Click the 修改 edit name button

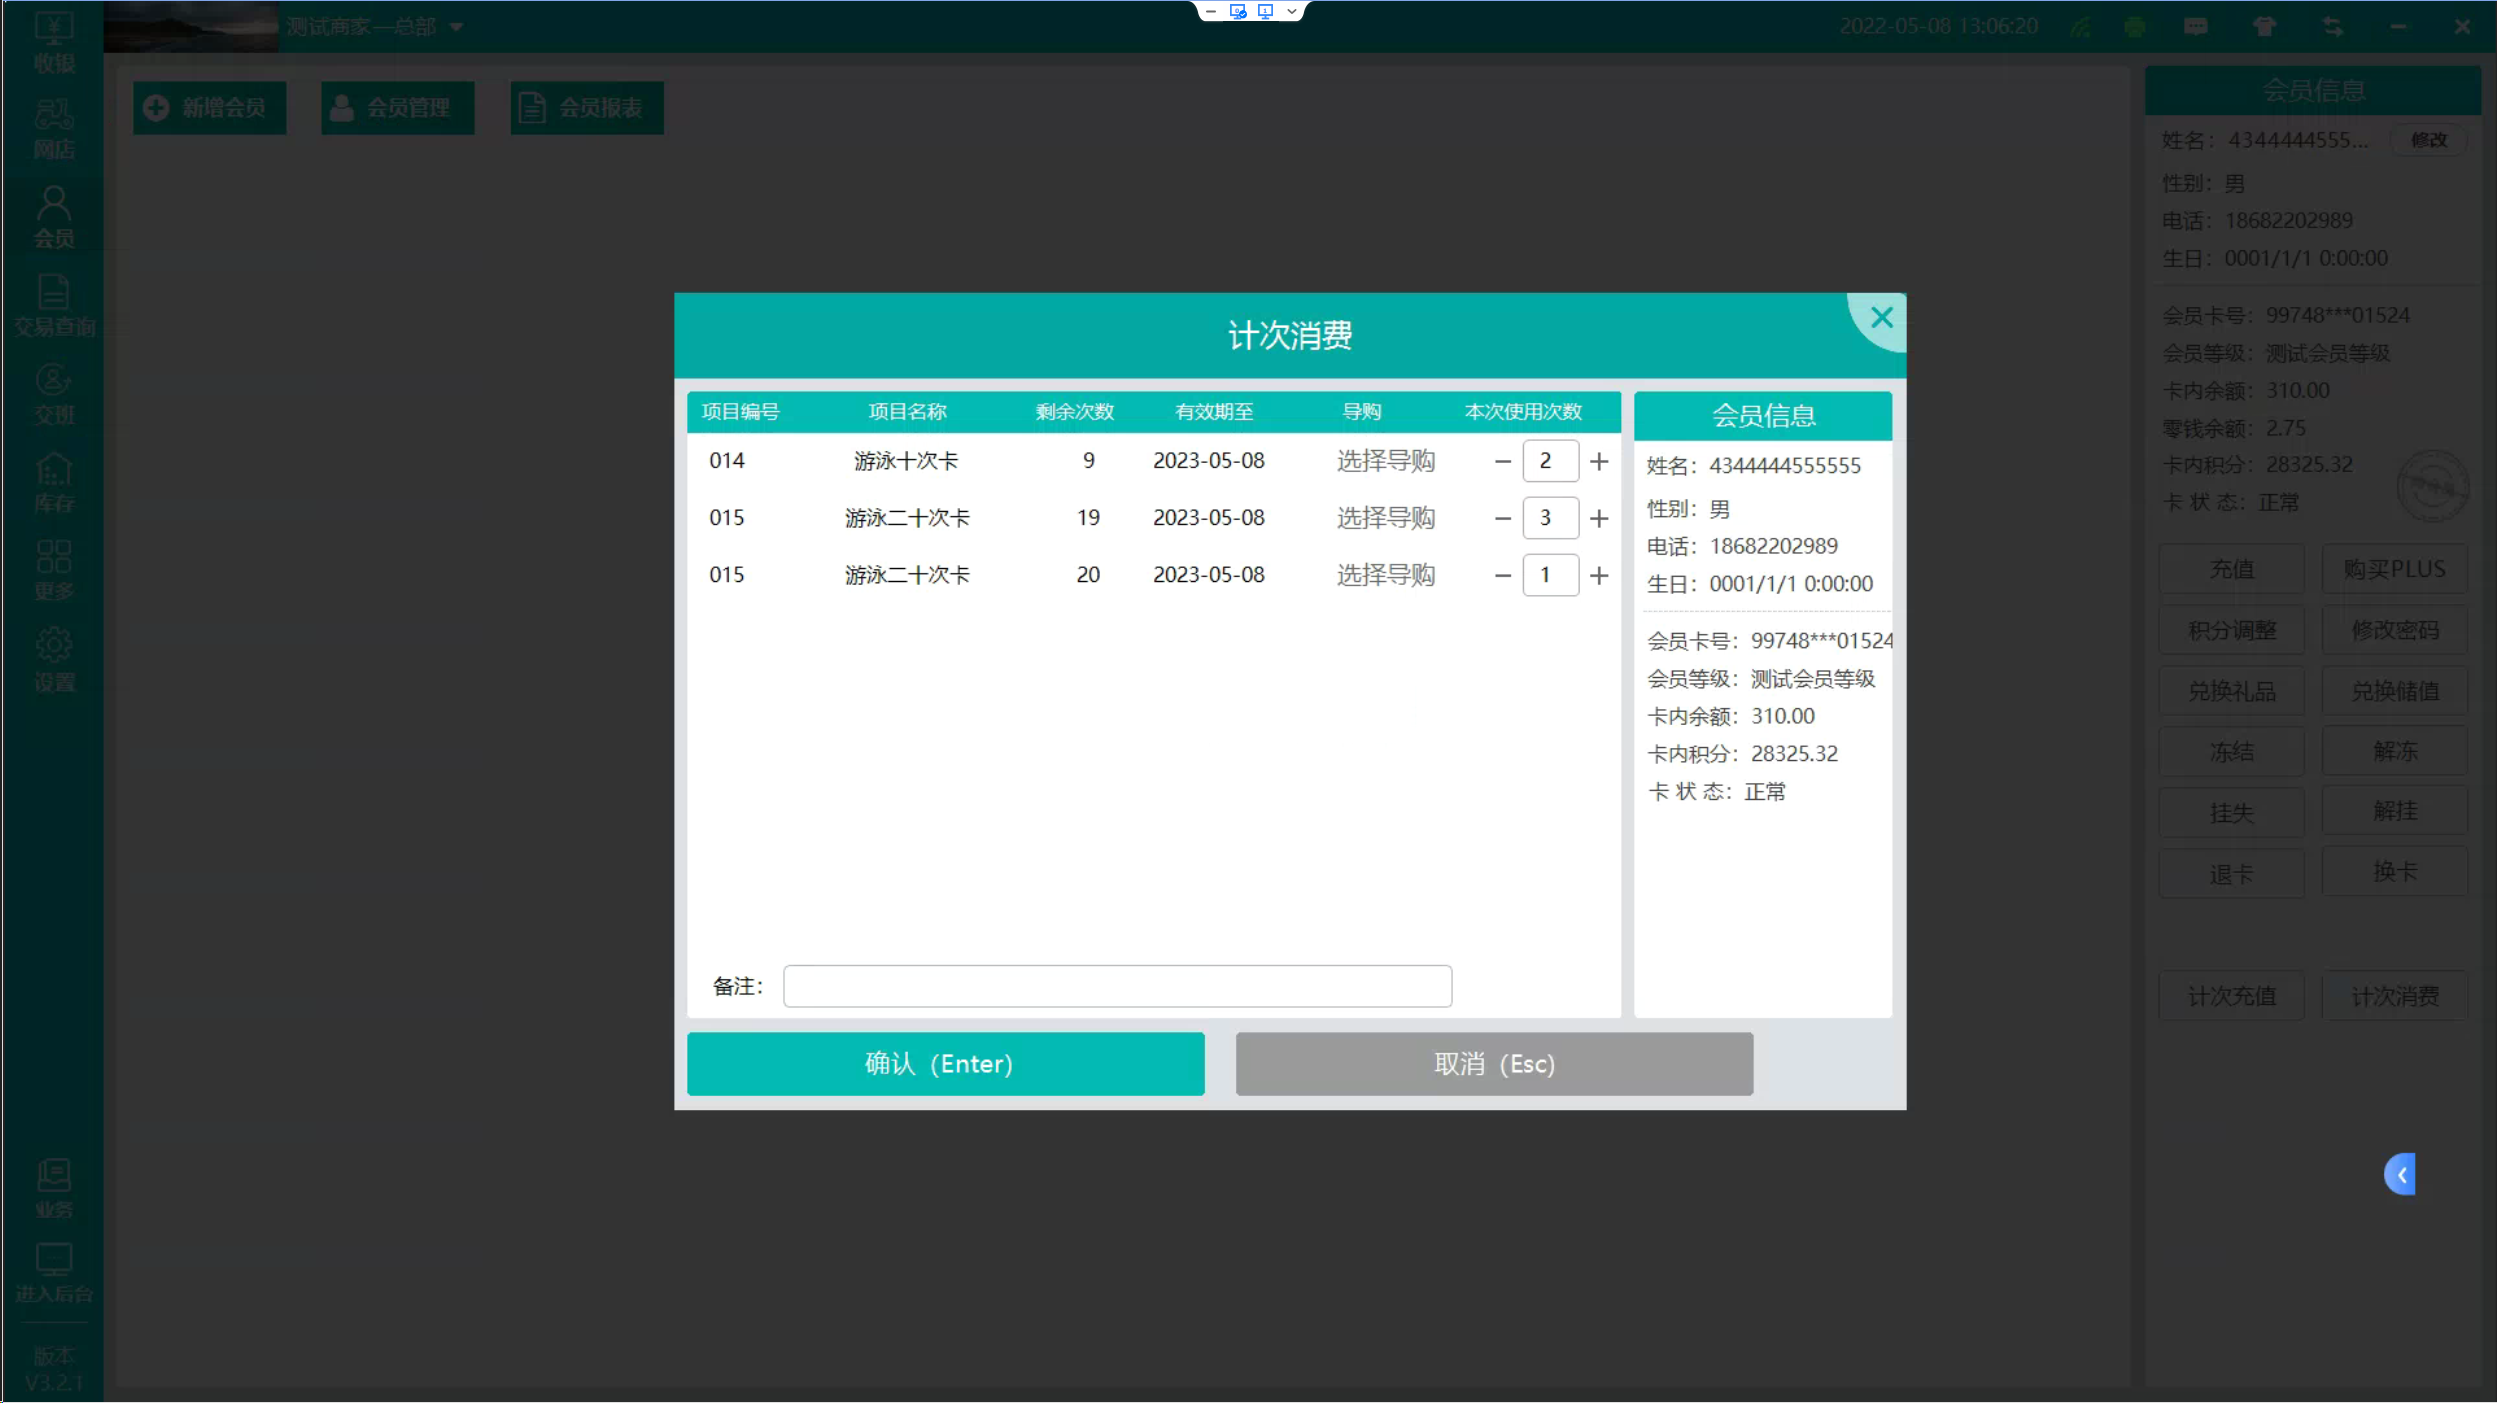pos(2428,140)
